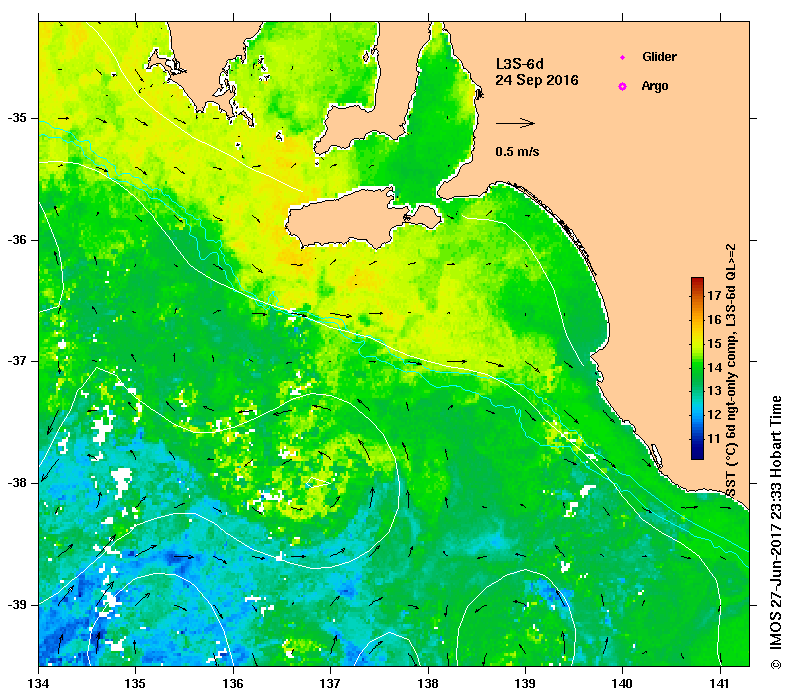
Task: Select the 'L3S-6d' product label
Action: pos(520,64)
